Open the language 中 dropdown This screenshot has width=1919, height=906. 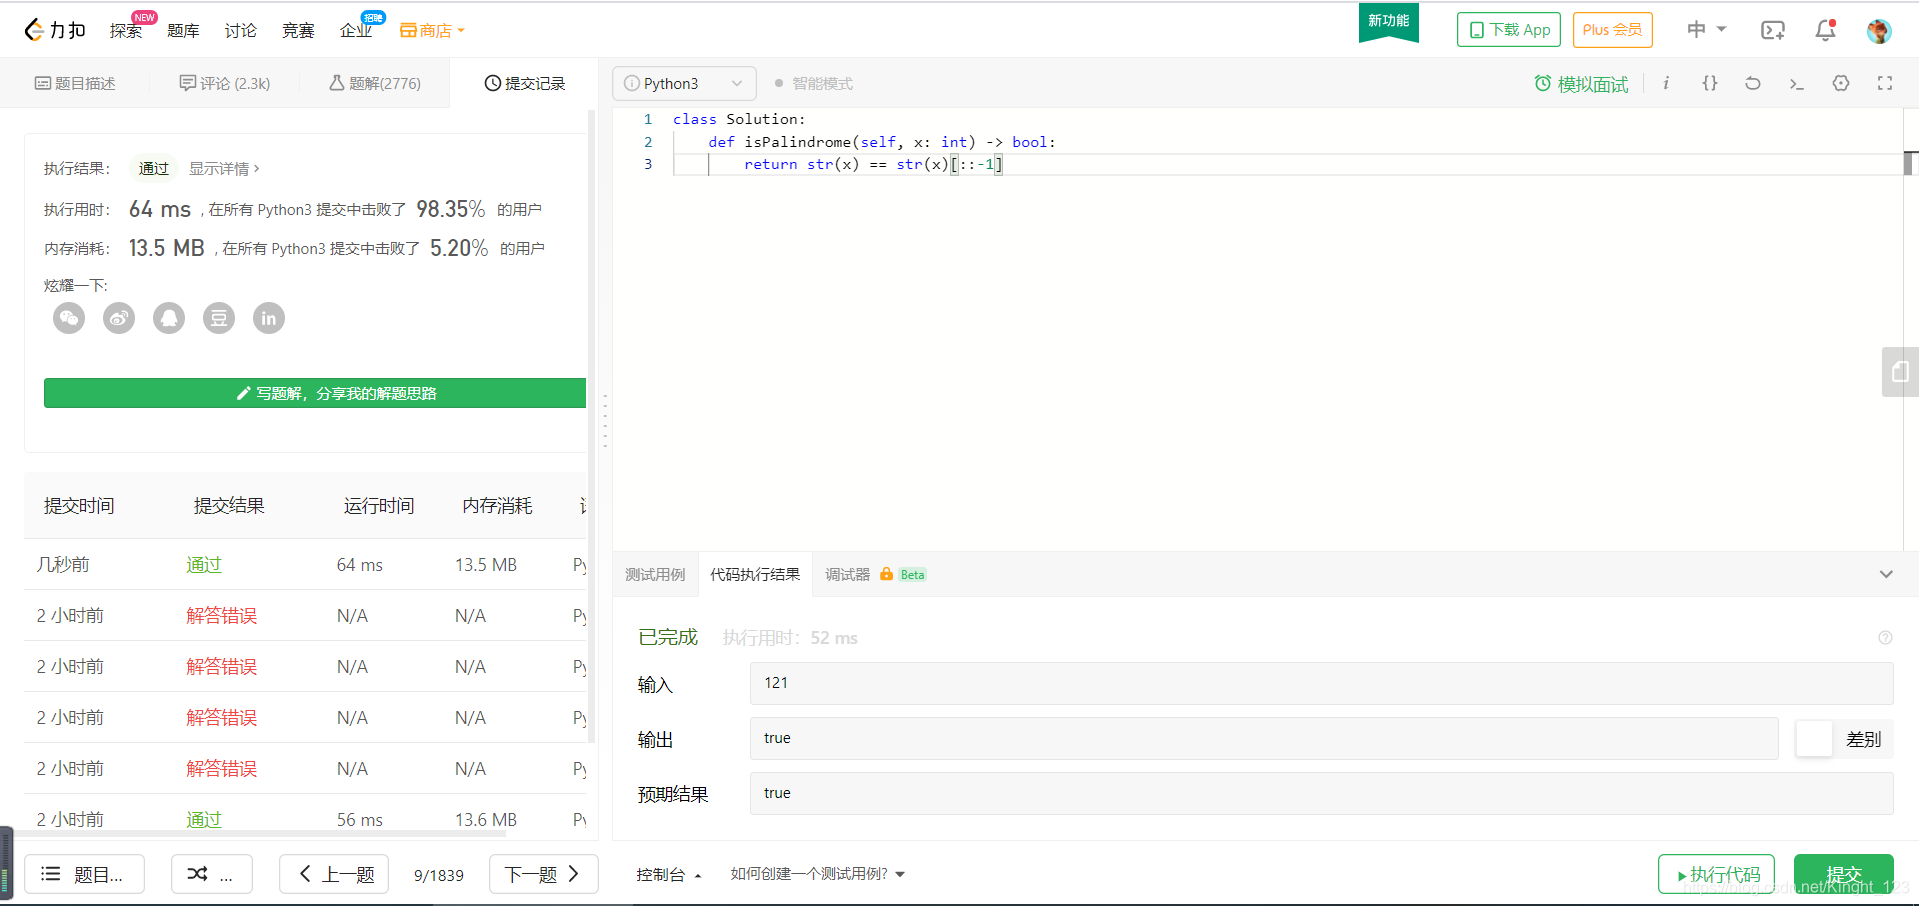click(1707, 30)
